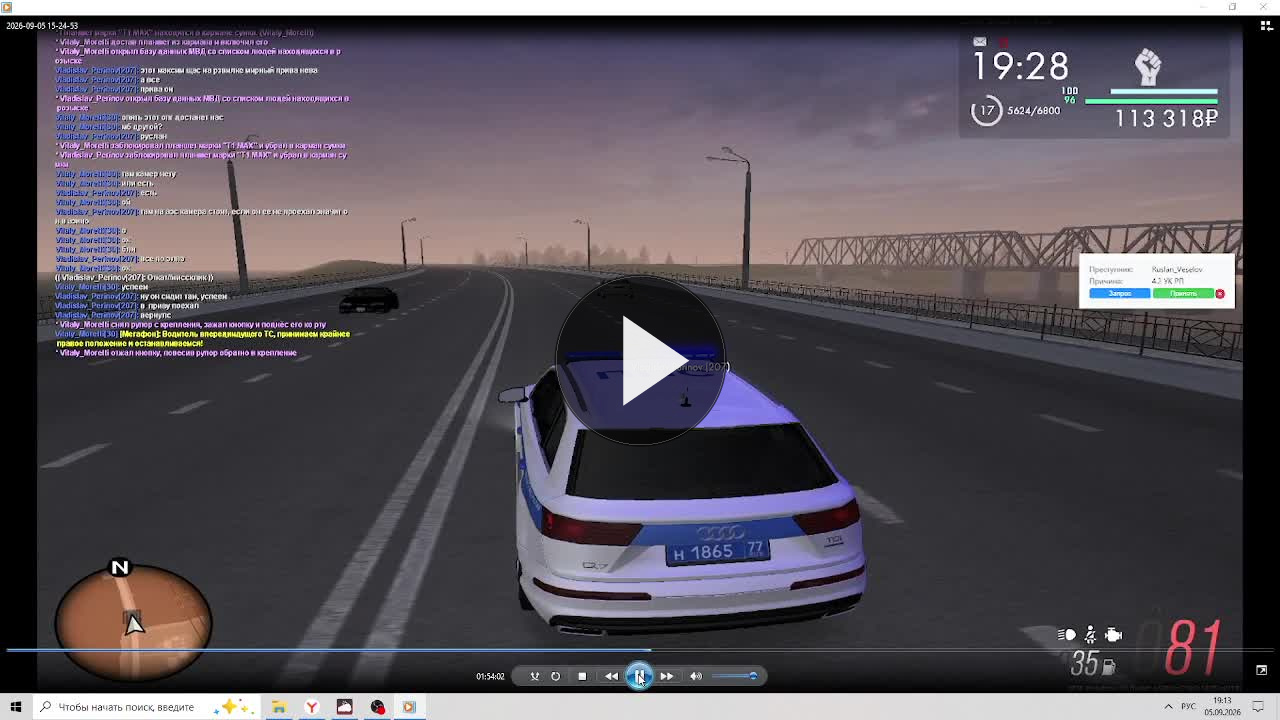Switch to Library view icon at top right
The width and height of the screenshot is (1280, 720).
point(1265,26)
